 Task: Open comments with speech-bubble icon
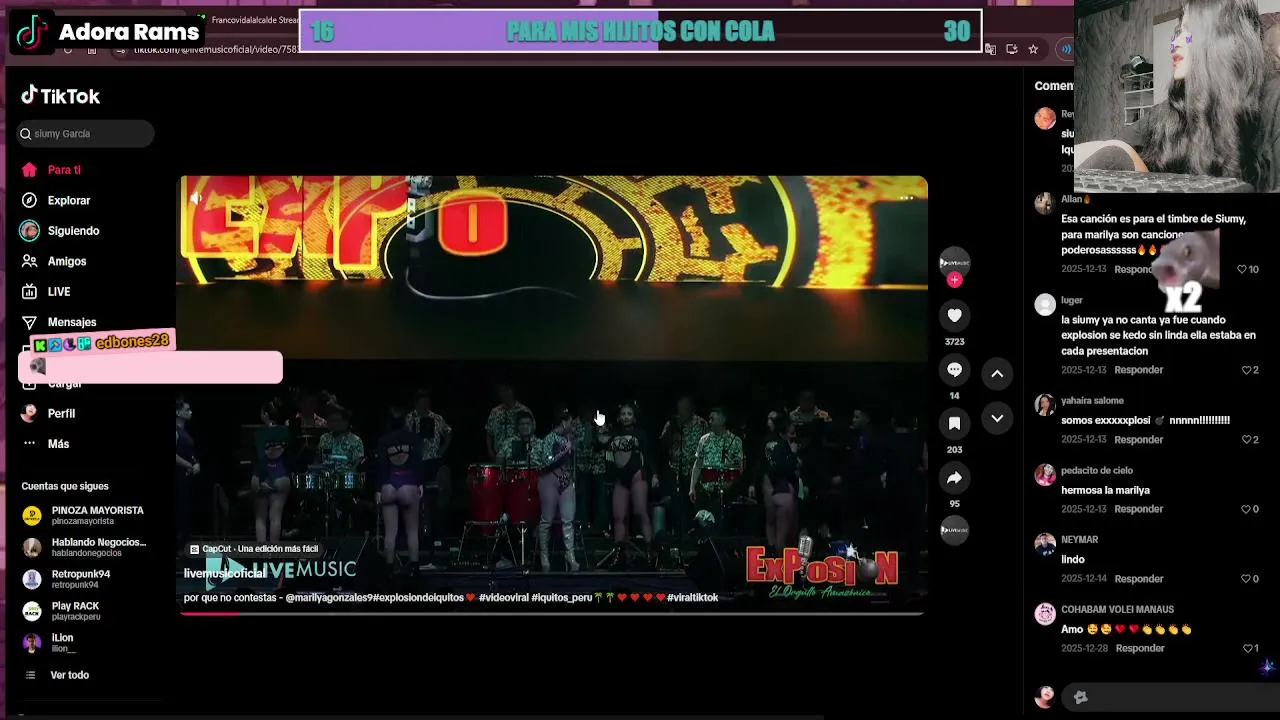point(954,370)
